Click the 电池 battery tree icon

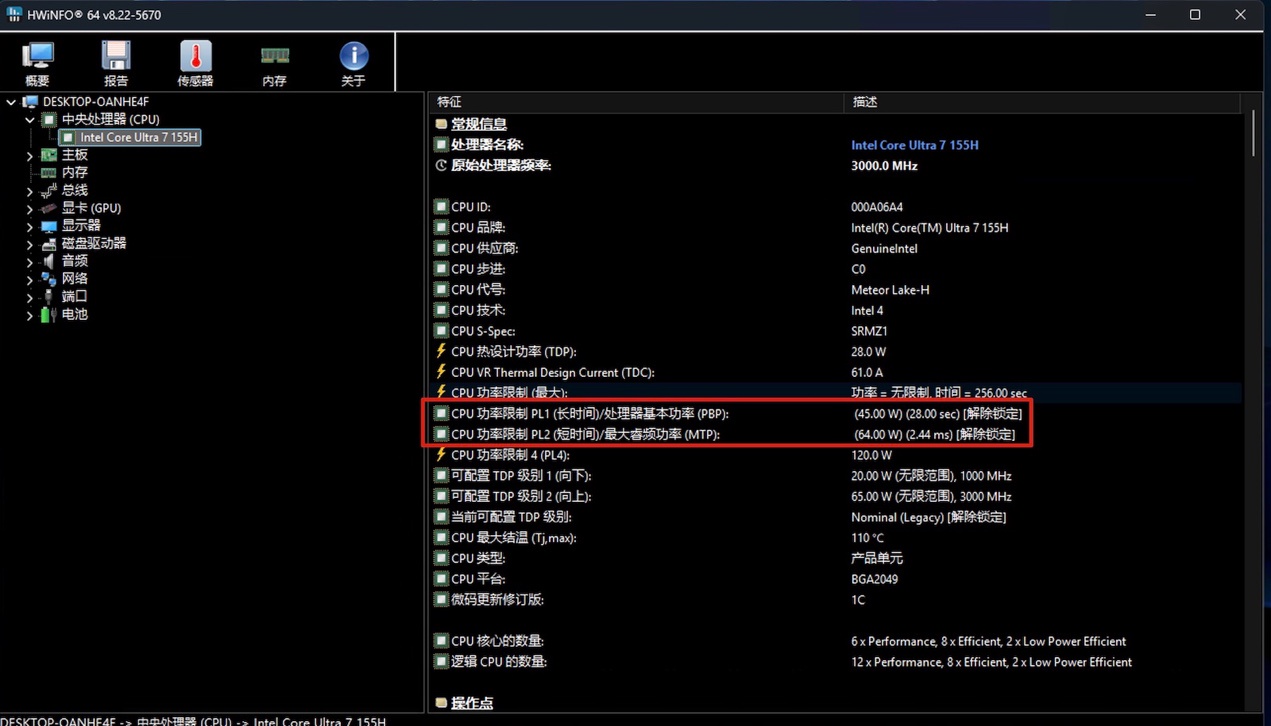[49, 314]
